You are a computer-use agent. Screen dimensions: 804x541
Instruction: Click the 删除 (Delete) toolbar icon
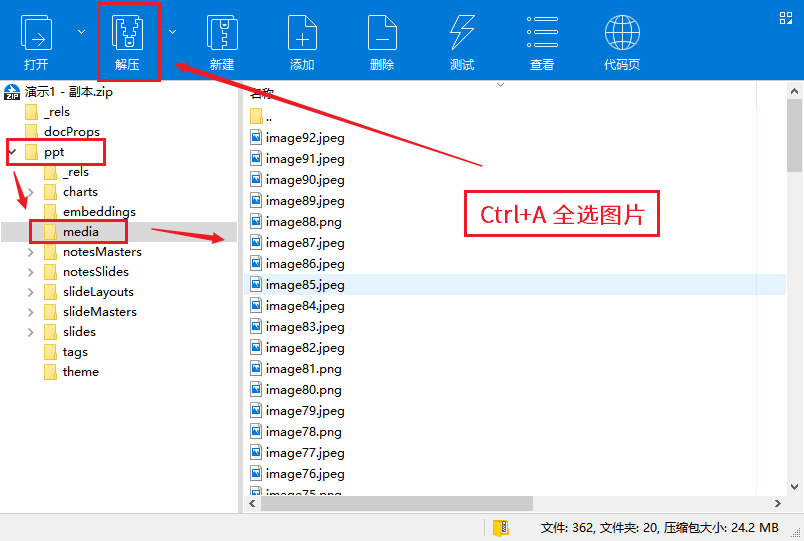point(382,33)
